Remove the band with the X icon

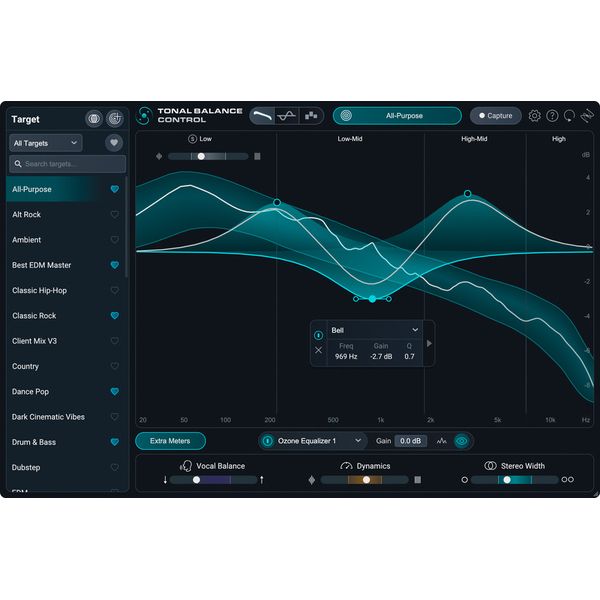tap(318, 350)
